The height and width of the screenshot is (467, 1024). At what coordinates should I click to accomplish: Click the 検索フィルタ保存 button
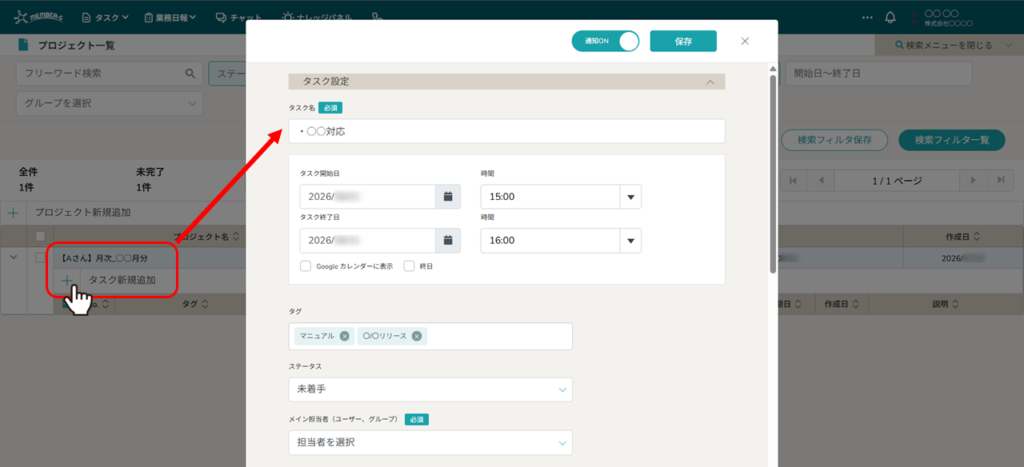click(835, 140)
